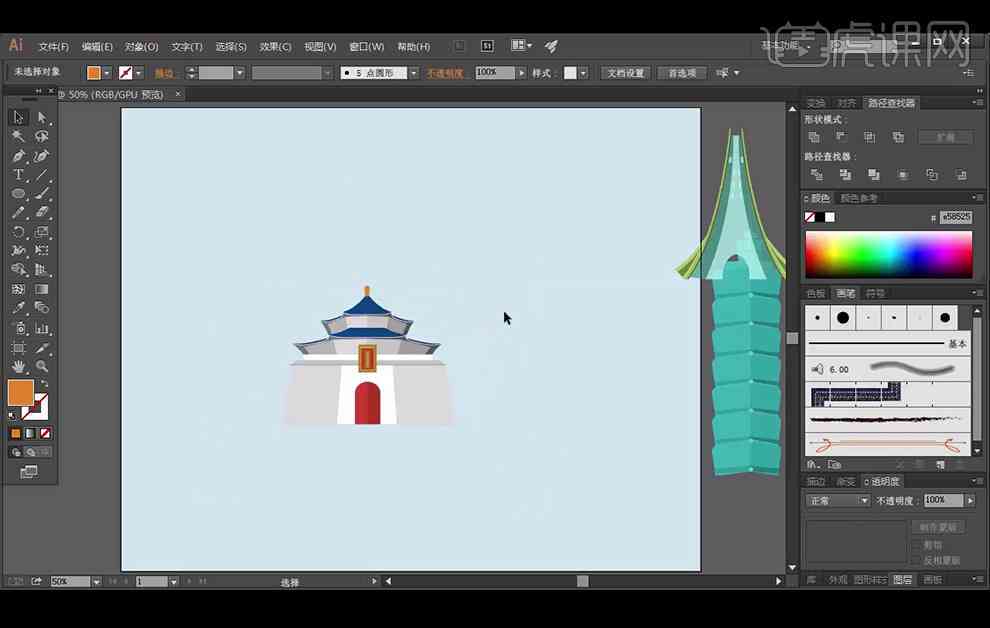The image size is (990, 628).
Task: Select the Type tool
Action: [18, 175]
